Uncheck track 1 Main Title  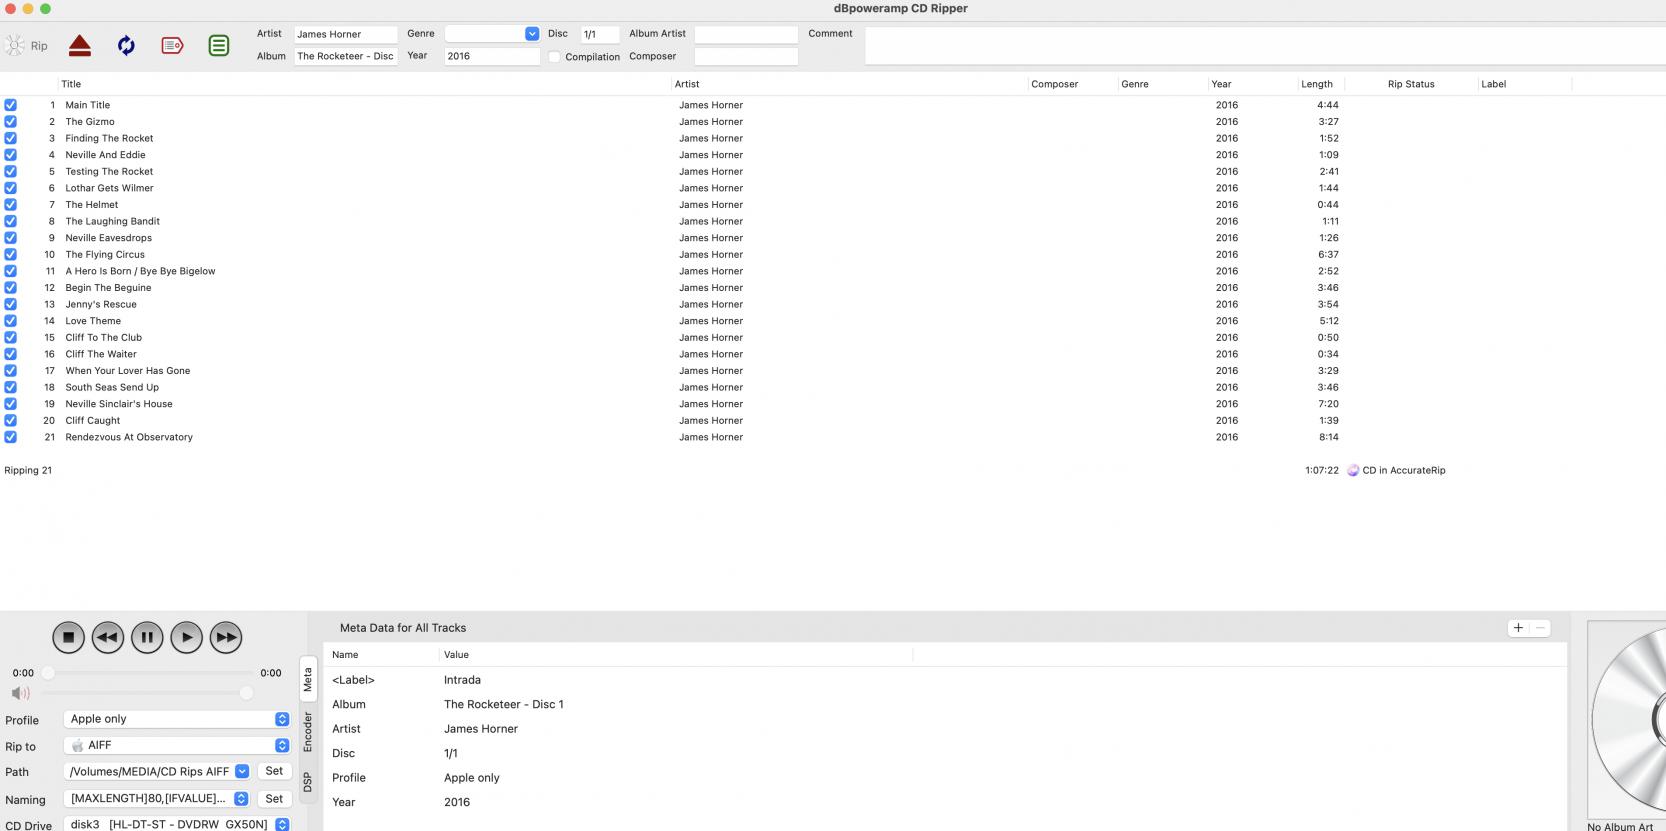[11, 105]
